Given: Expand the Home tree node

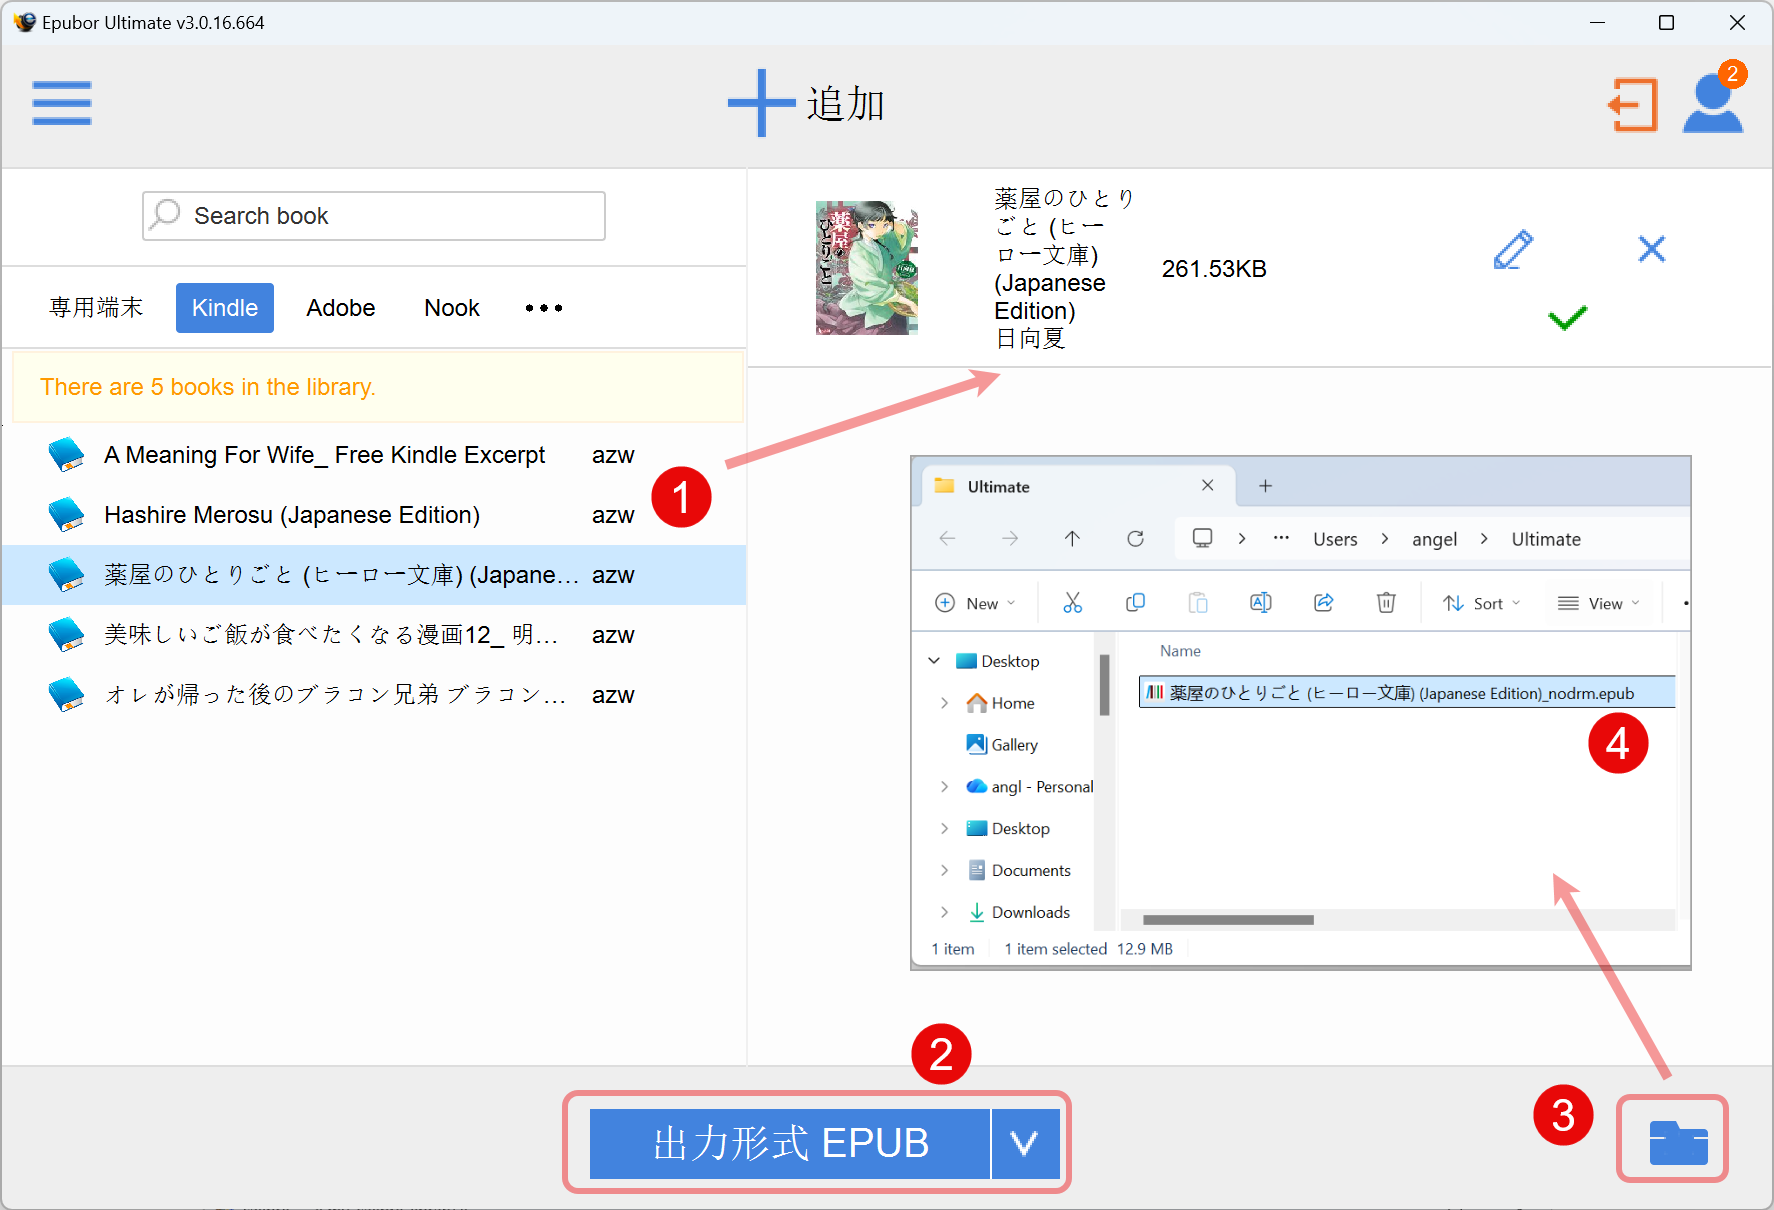Looking at the screenshot, I should coord(944,703).
